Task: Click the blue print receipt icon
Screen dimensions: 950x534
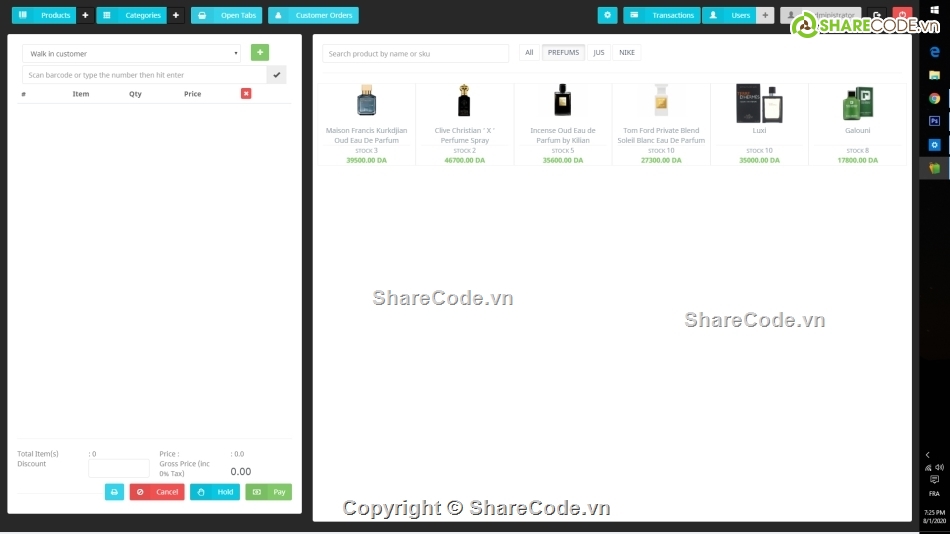Action: (x=114, y=492)
